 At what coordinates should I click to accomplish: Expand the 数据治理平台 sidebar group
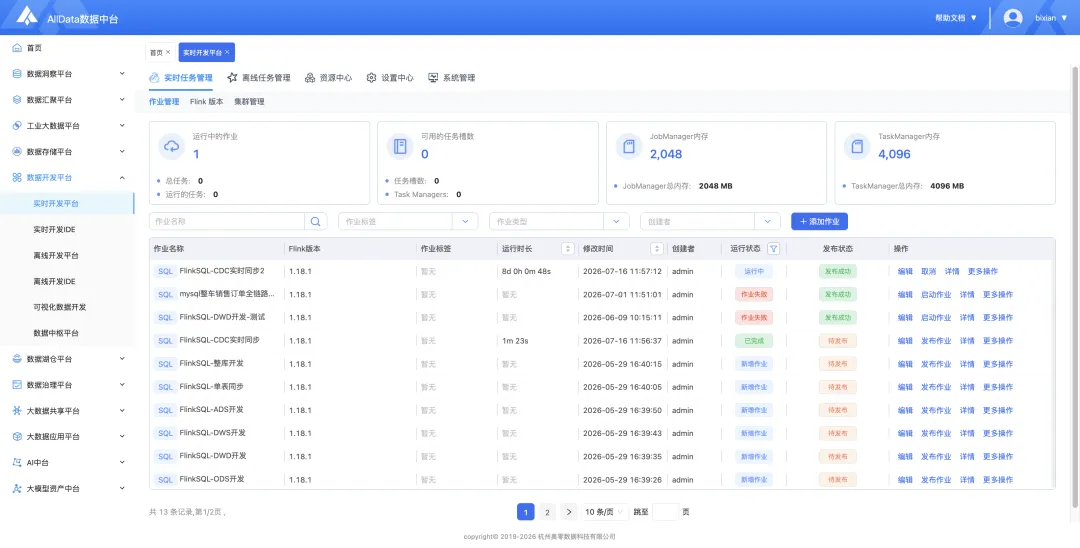(x=122, y=385)
